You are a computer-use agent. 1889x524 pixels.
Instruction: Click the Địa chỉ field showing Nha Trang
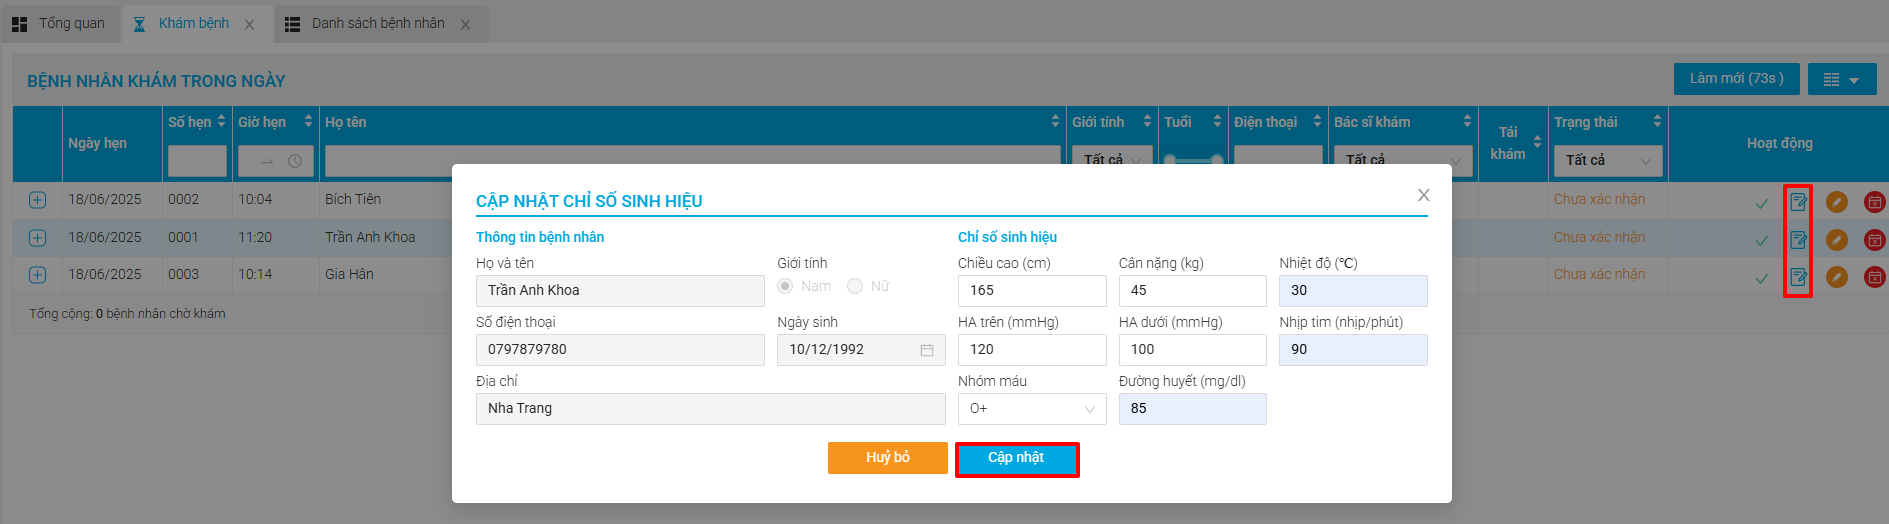(x=711, y=409)
